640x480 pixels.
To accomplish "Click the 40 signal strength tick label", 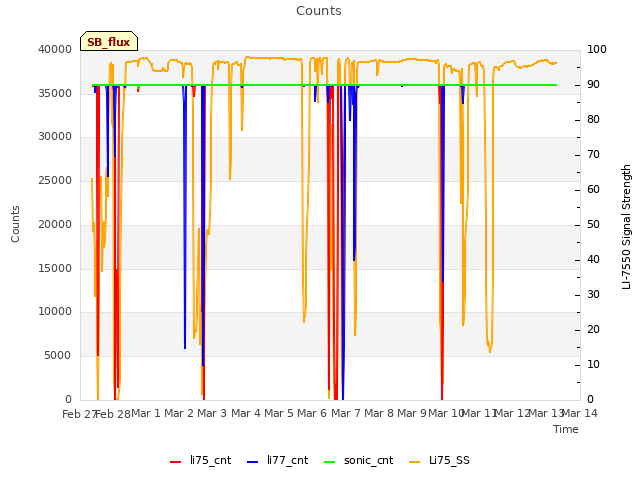I will 593,260.
